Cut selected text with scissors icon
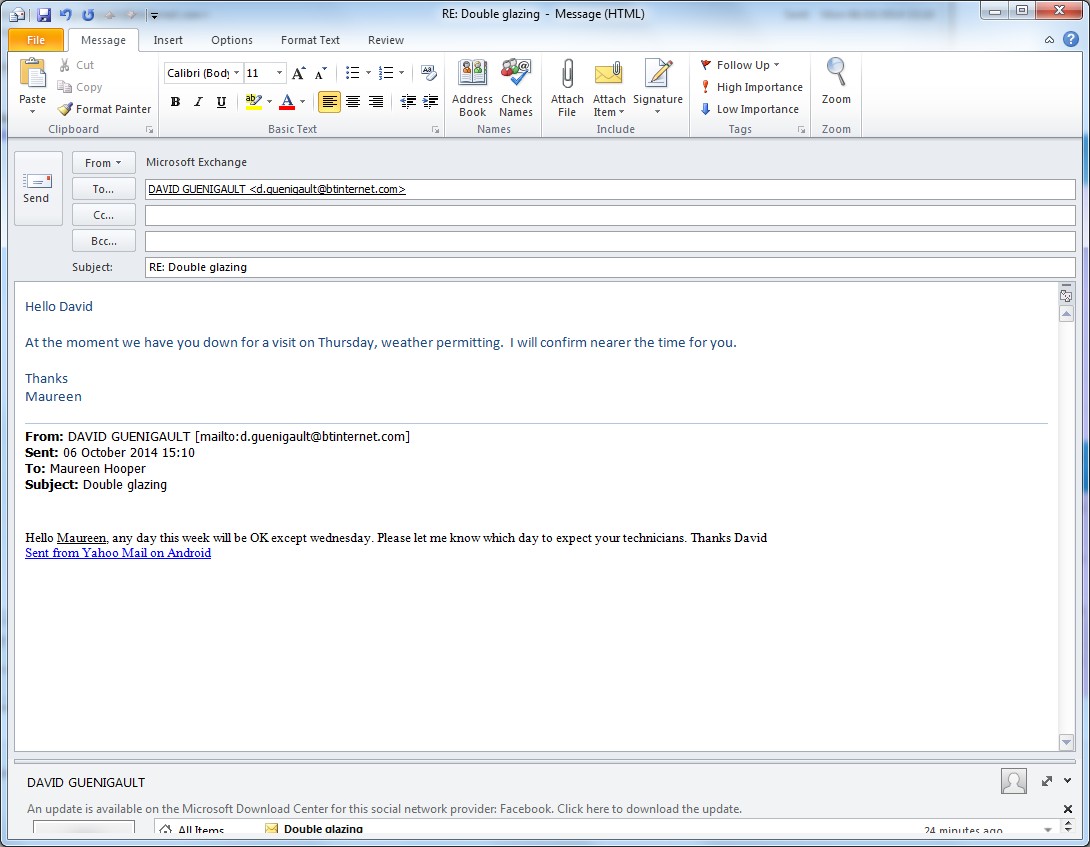Viewport: 1090px width, 847px height. [x=76, y=65]
